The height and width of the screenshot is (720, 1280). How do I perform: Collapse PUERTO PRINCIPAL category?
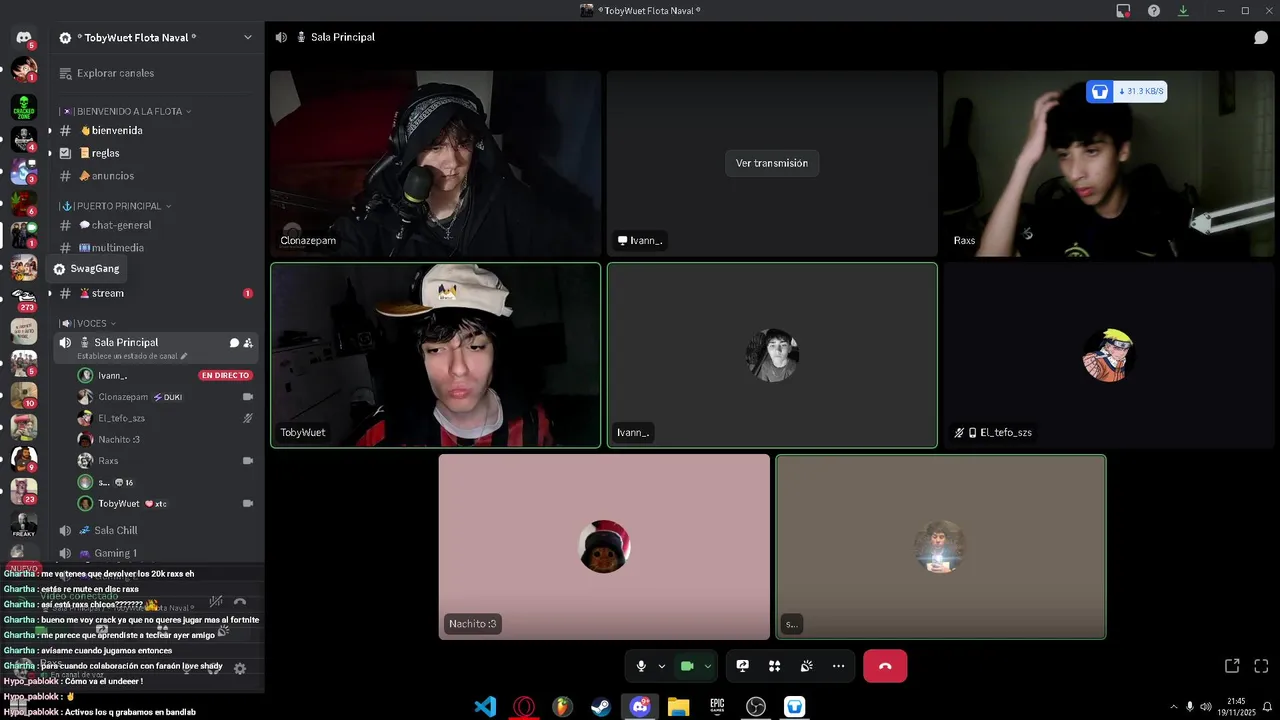[116, 206]
